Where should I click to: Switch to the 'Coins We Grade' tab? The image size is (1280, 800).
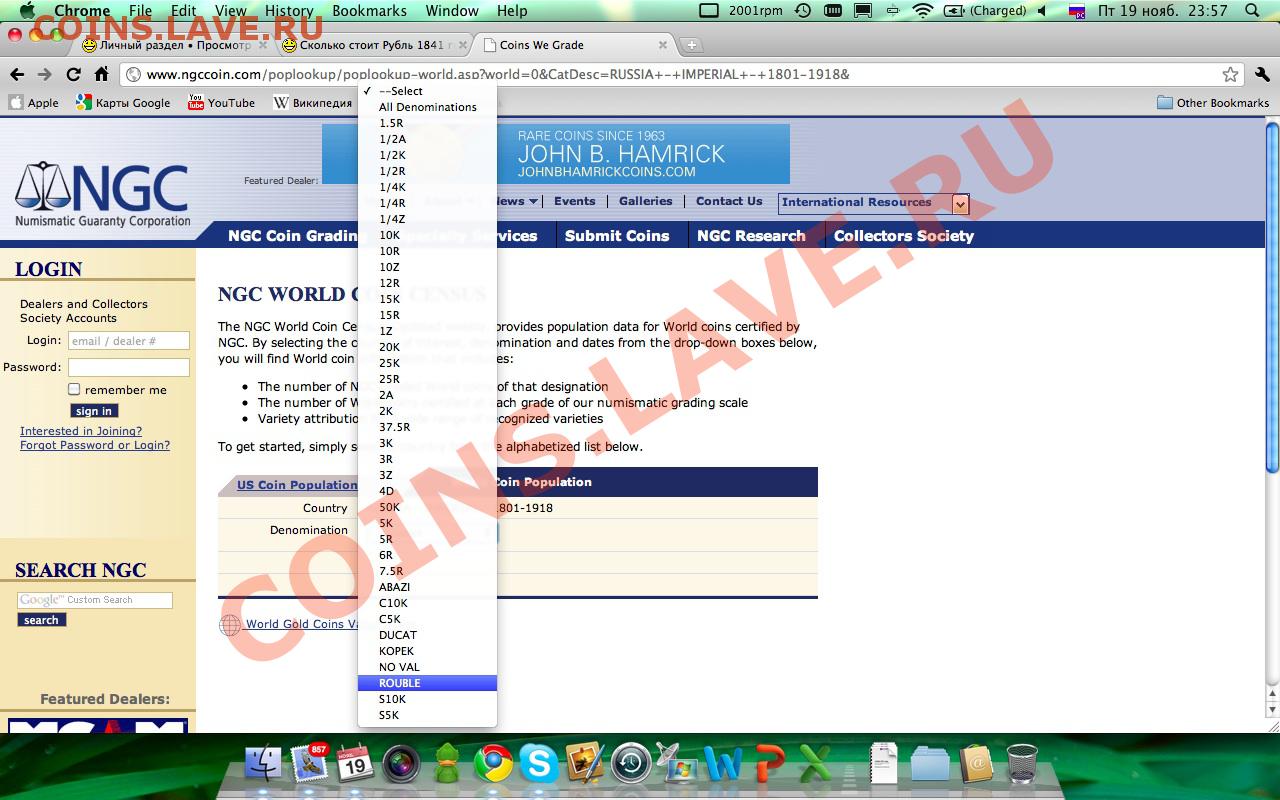pyautogui.click(x=575, y=45)
